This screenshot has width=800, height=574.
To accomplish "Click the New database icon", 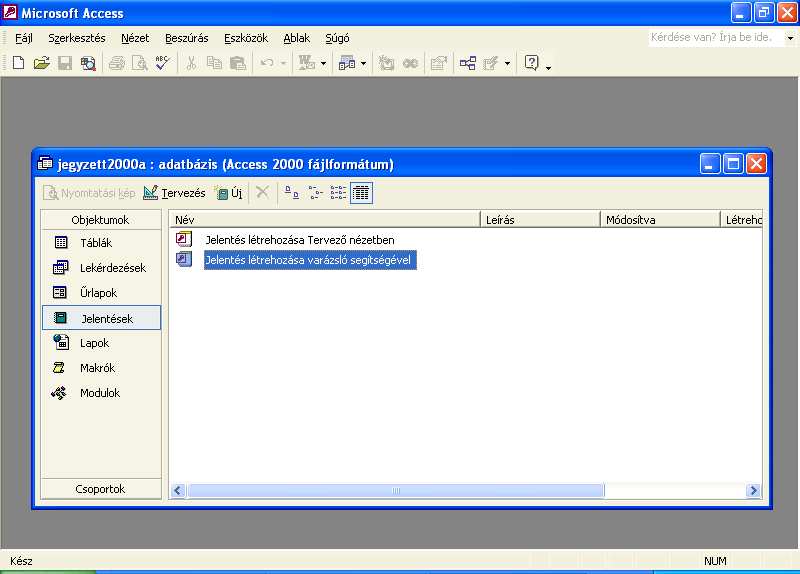I will (18, 63).
